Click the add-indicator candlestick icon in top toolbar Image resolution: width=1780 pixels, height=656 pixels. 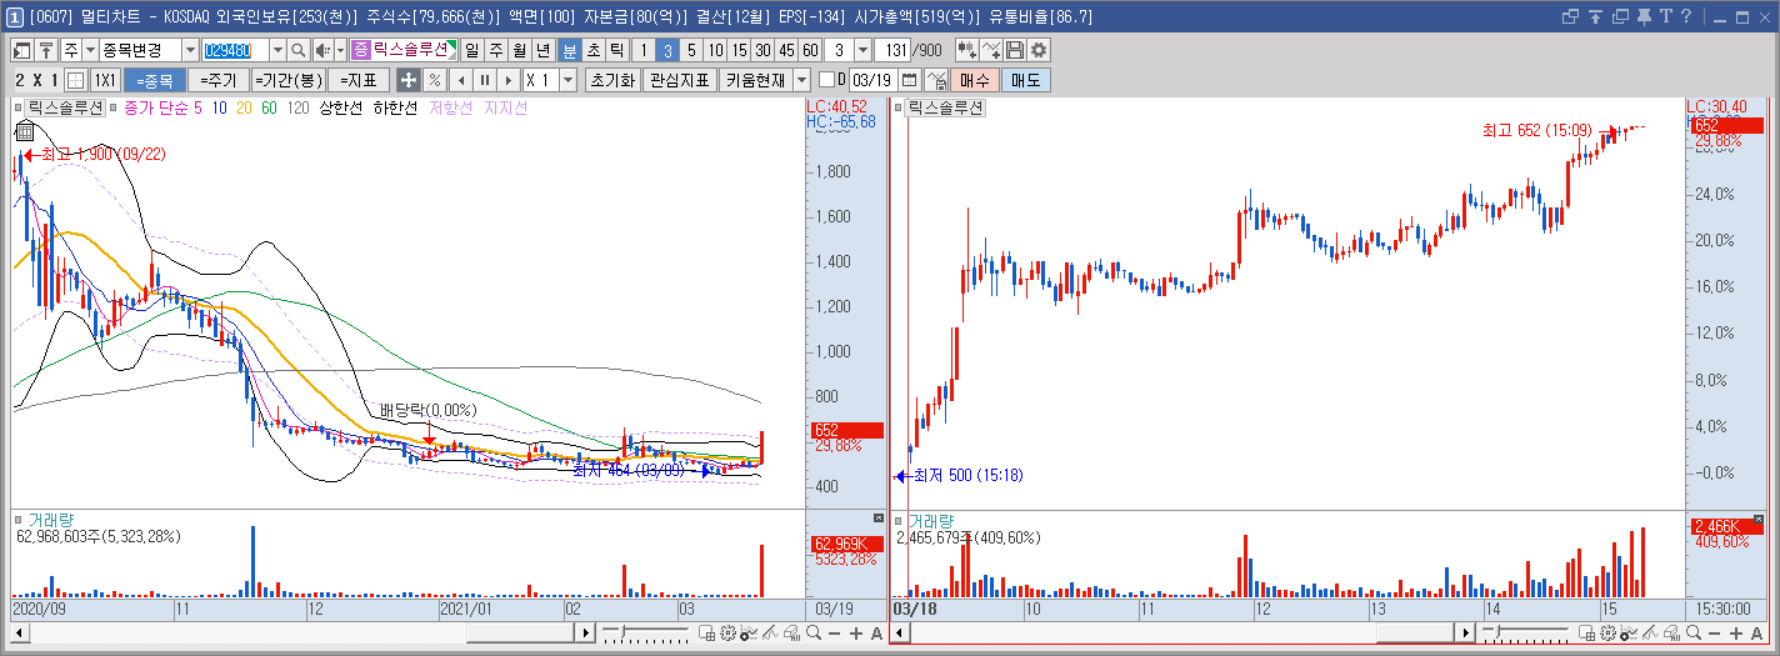[x=966, y=50]
